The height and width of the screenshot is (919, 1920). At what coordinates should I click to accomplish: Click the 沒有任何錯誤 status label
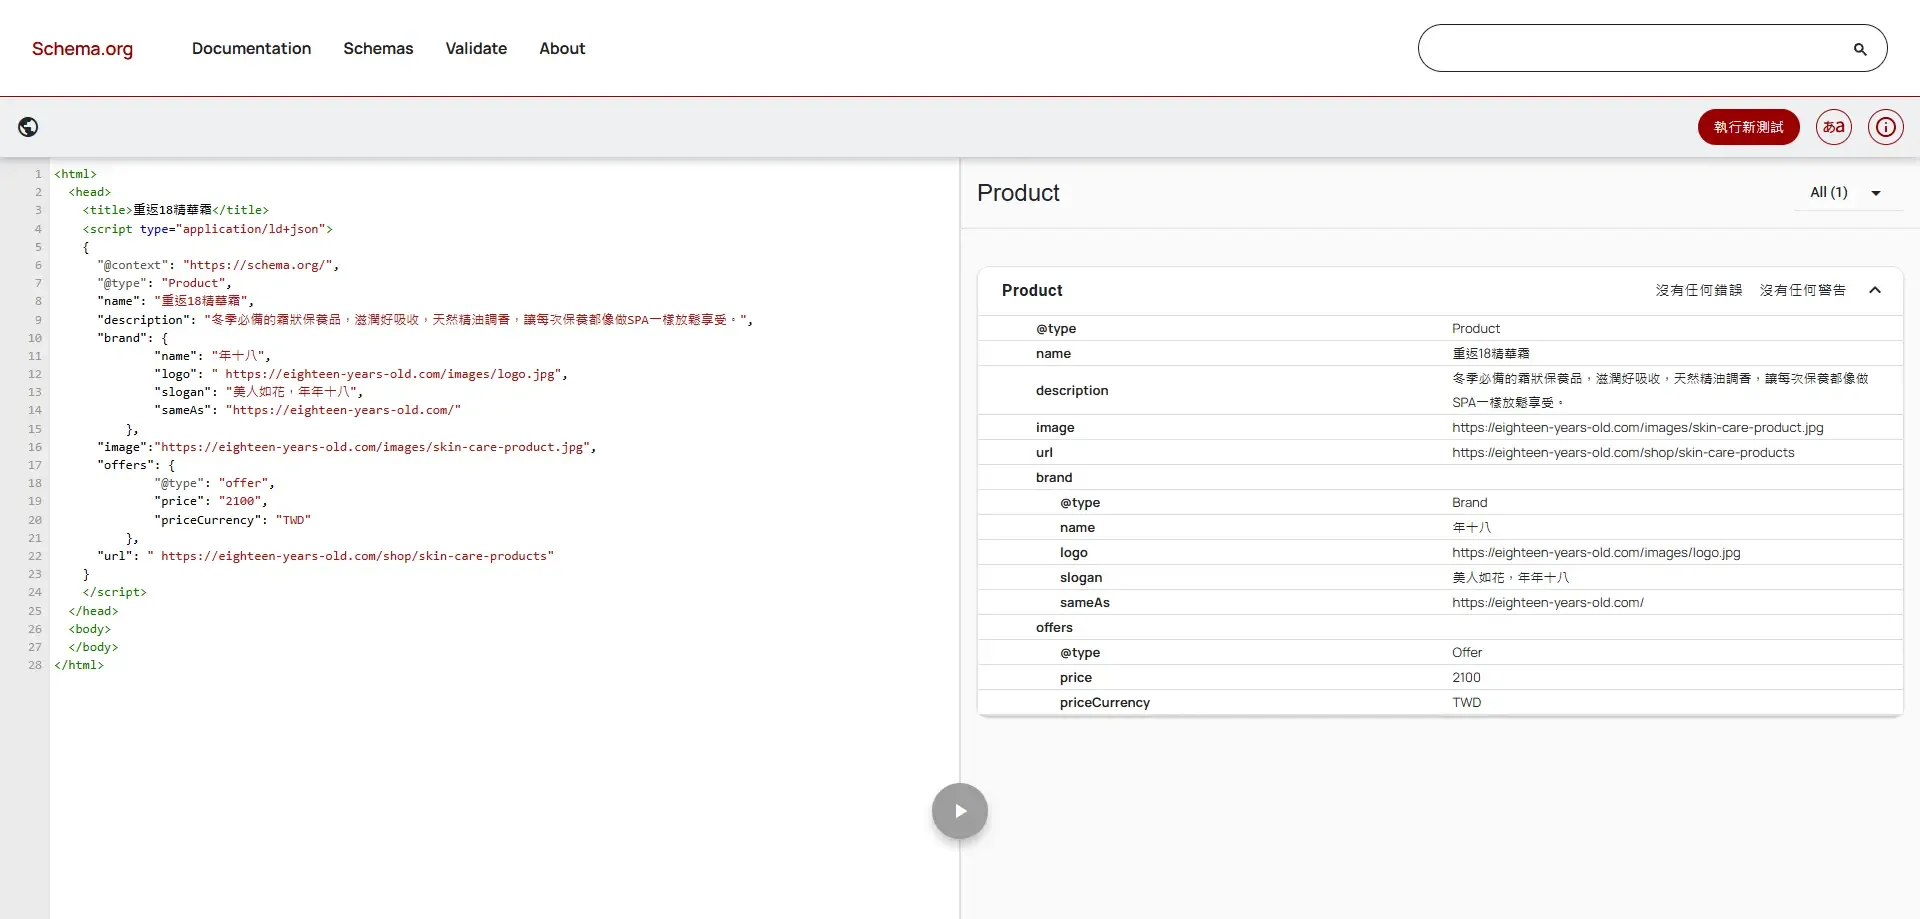click(x=1698, y=290)
